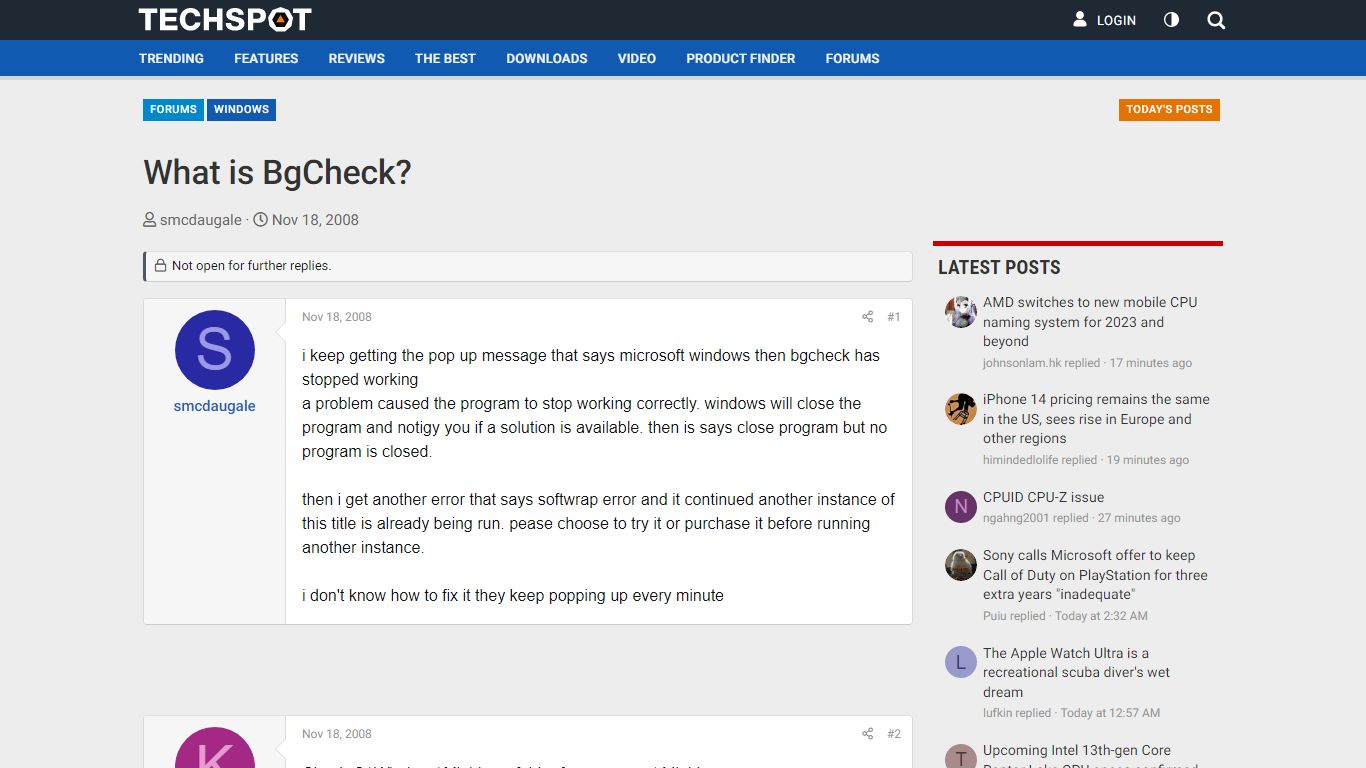Open smcdaugale's large S avatar
Image resolution: width=1366 pixels, height=768 pixels.
[215, 350]
